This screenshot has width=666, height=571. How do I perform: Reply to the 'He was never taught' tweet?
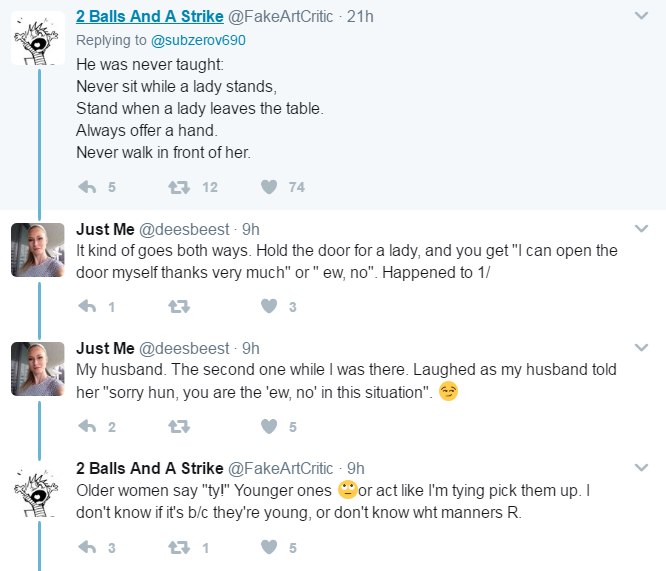click(87, 187)
